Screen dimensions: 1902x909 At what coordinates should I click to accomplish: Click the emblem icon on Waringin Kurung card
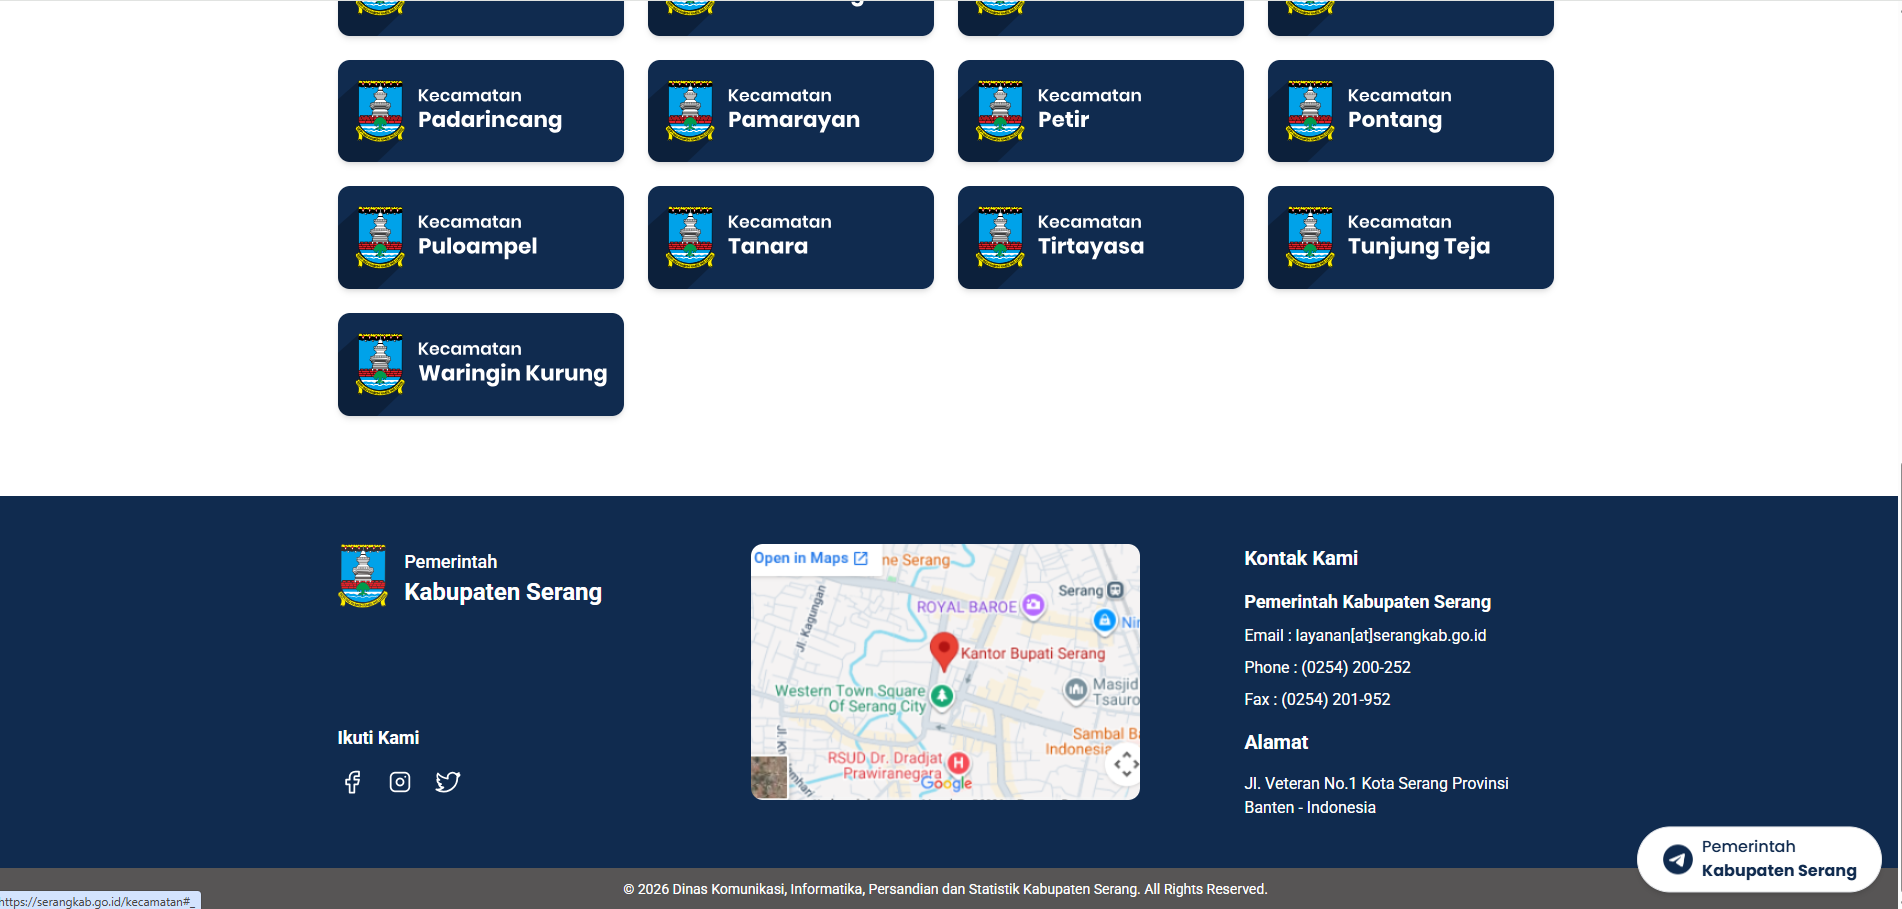pyautogui.click(x=380, y=364)
